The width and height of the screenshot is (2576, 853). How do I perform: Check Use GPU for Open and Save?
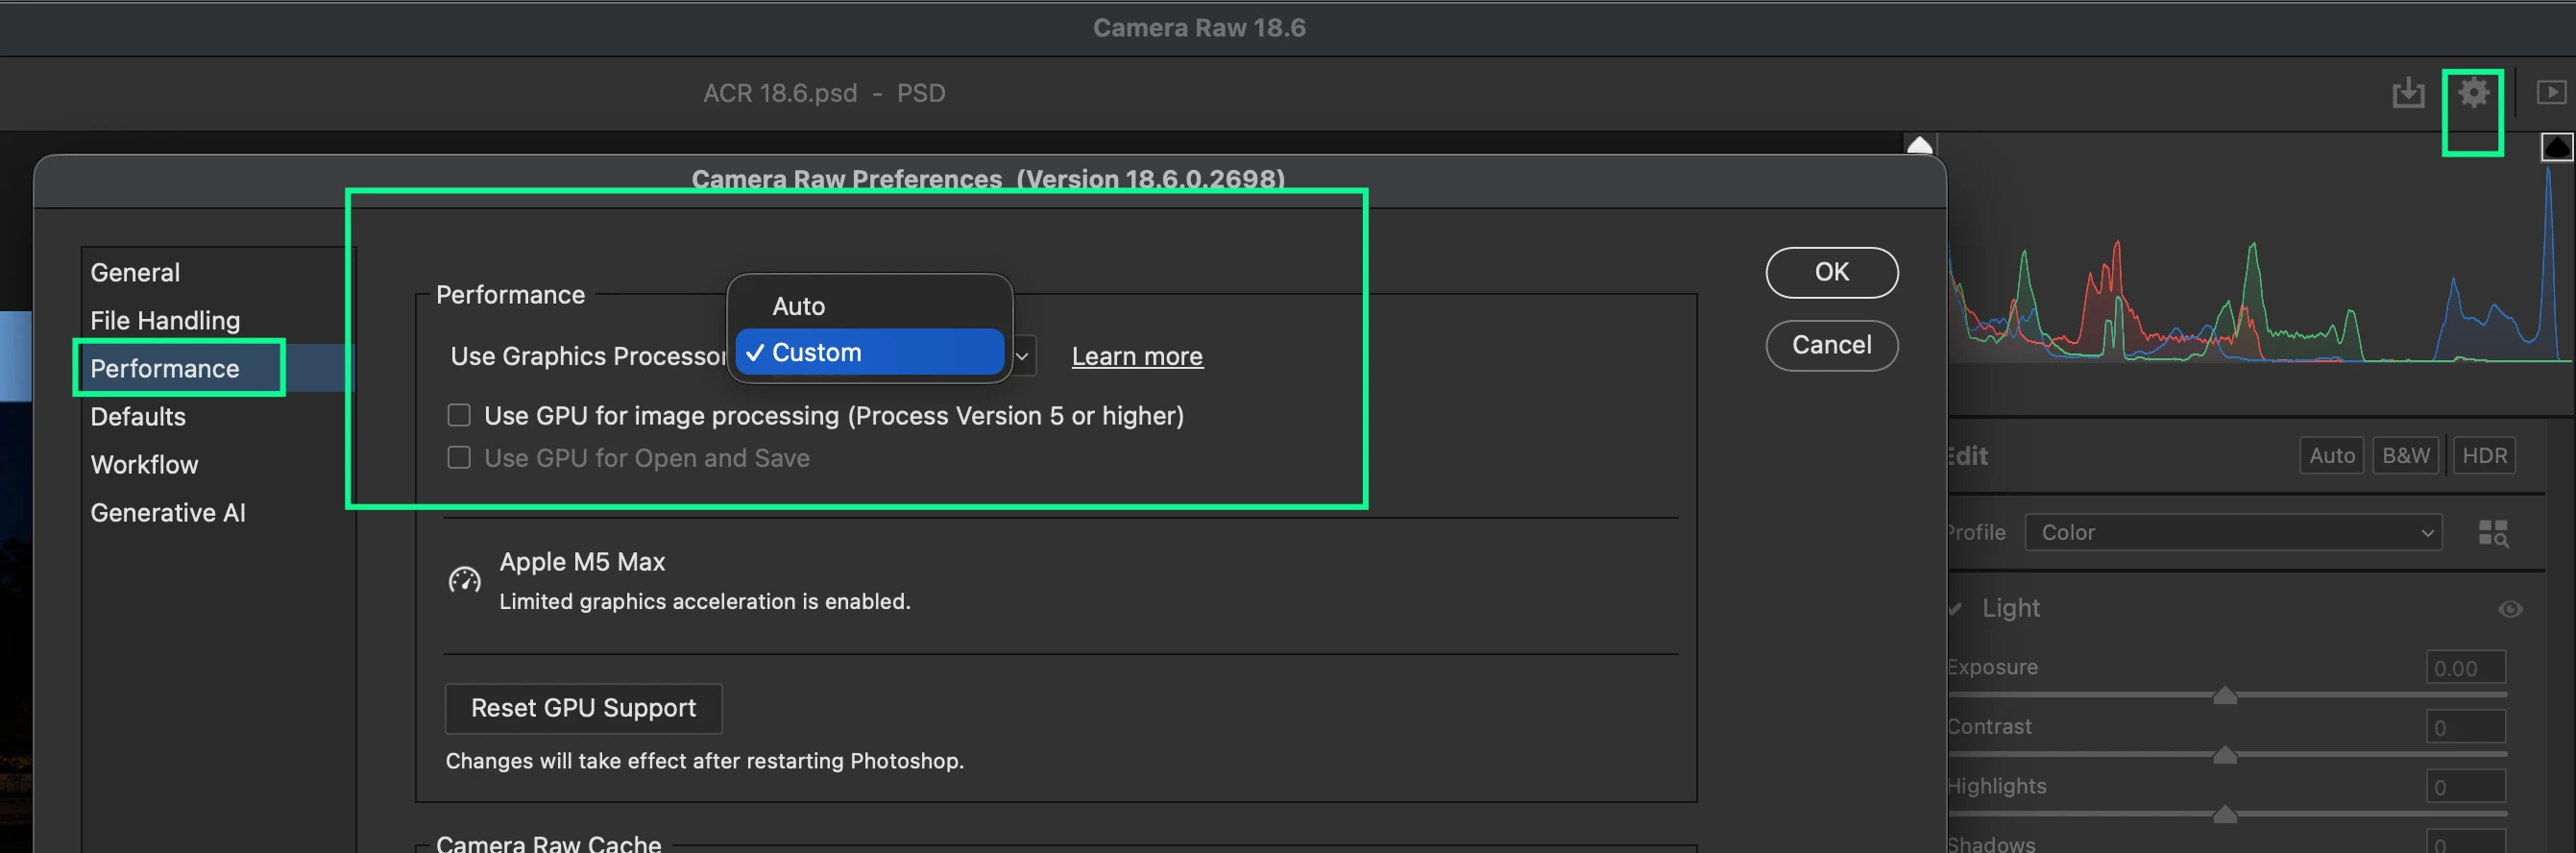459,458
